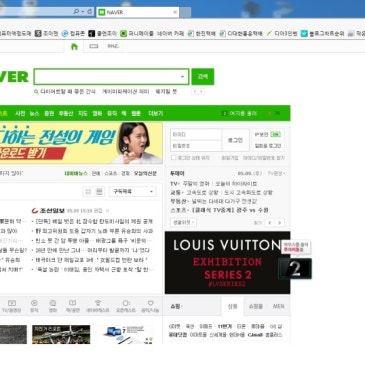The width and height of the screenshot is (365, 365).
Task: Expand the search box autocomplete arrow
Action: pyautogui.click(x=182, y=77)
